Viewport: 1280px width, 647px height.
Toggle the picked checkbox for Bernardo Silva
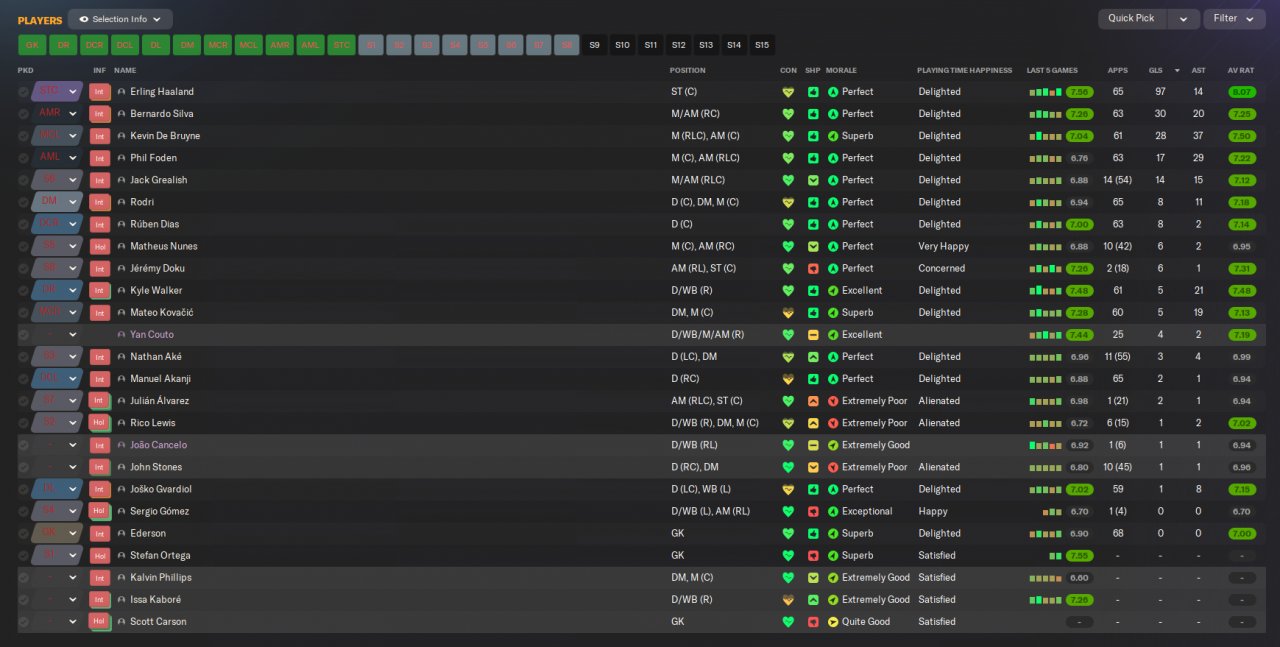click(23, 114)
